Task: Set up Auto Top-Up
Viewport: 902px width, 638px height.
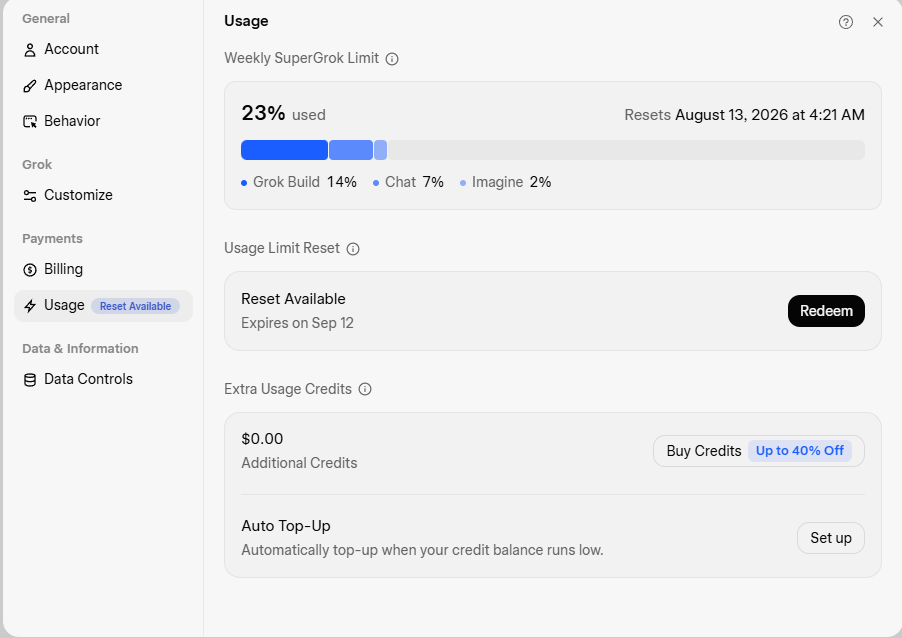Action: point(831,538)
